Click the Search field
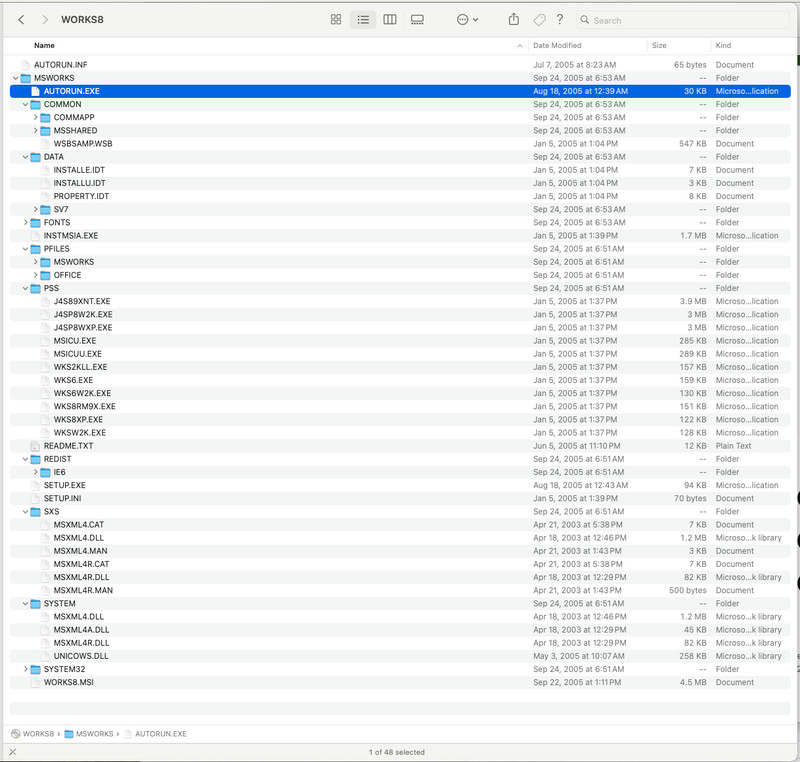 coord(682,20)
